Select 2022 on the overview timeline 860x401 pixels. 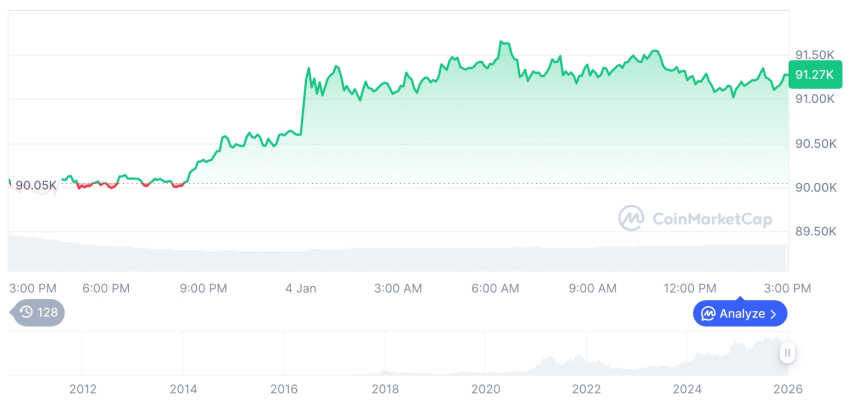[x=586, y=388]
